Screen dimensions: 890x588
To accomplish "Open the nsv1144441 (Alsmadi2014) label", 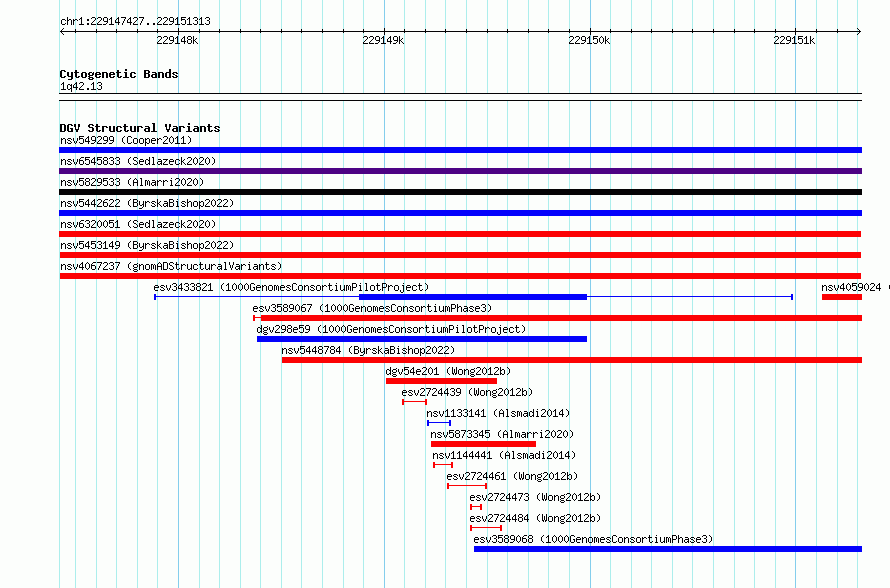I will (504, 455).
